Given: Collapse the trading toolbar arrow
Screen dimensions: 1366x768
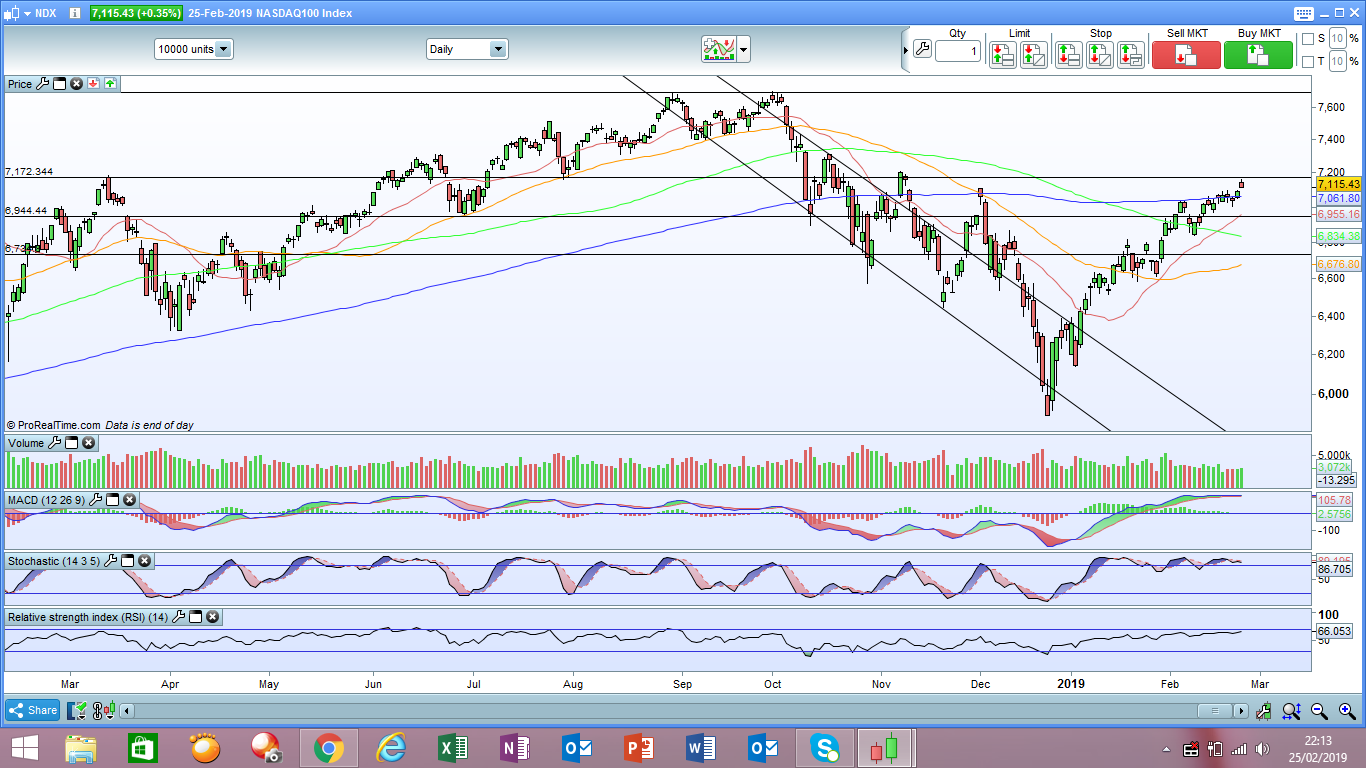Looking at the screenshot, I should (906, 49).
